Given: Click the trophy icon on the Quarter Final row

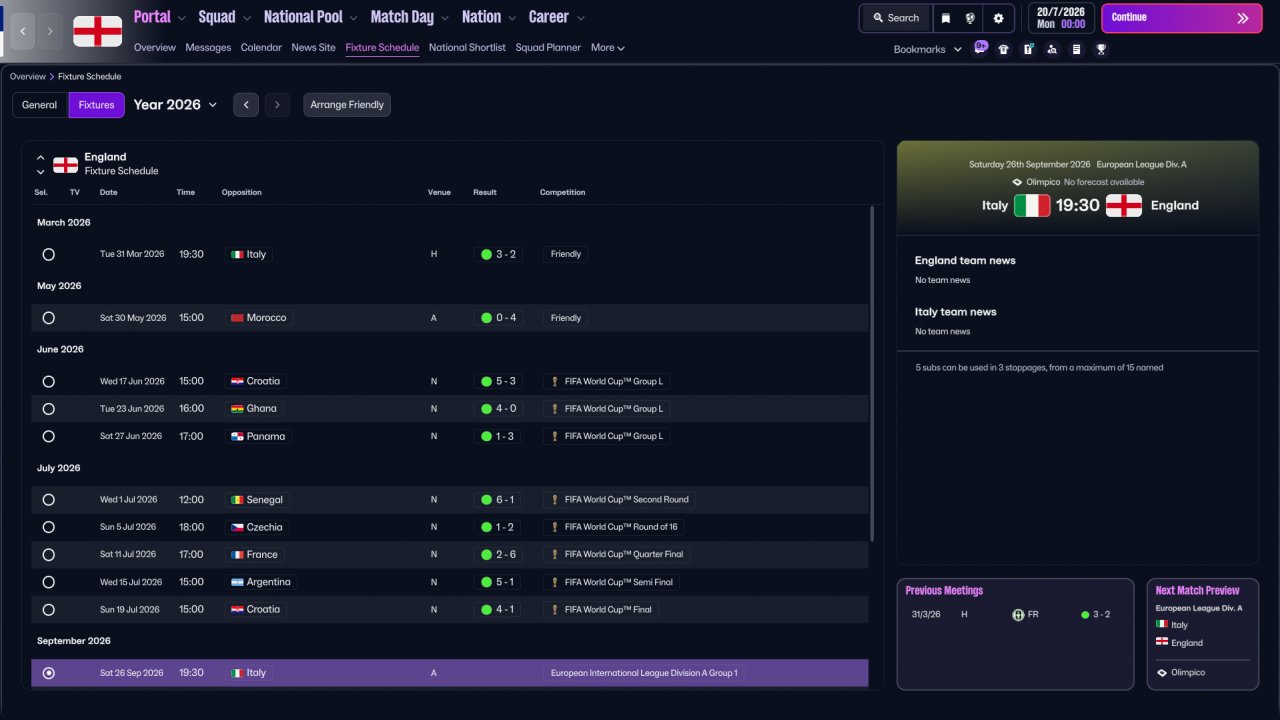Looking at the screenshot, I should [x=555, y=554].
